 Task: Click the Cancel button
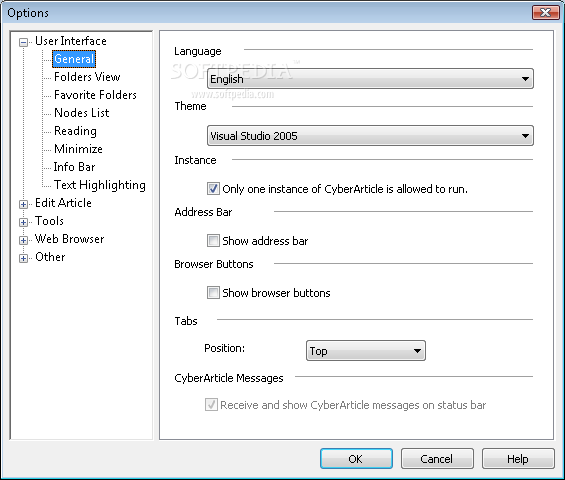[x=437, y=459]
